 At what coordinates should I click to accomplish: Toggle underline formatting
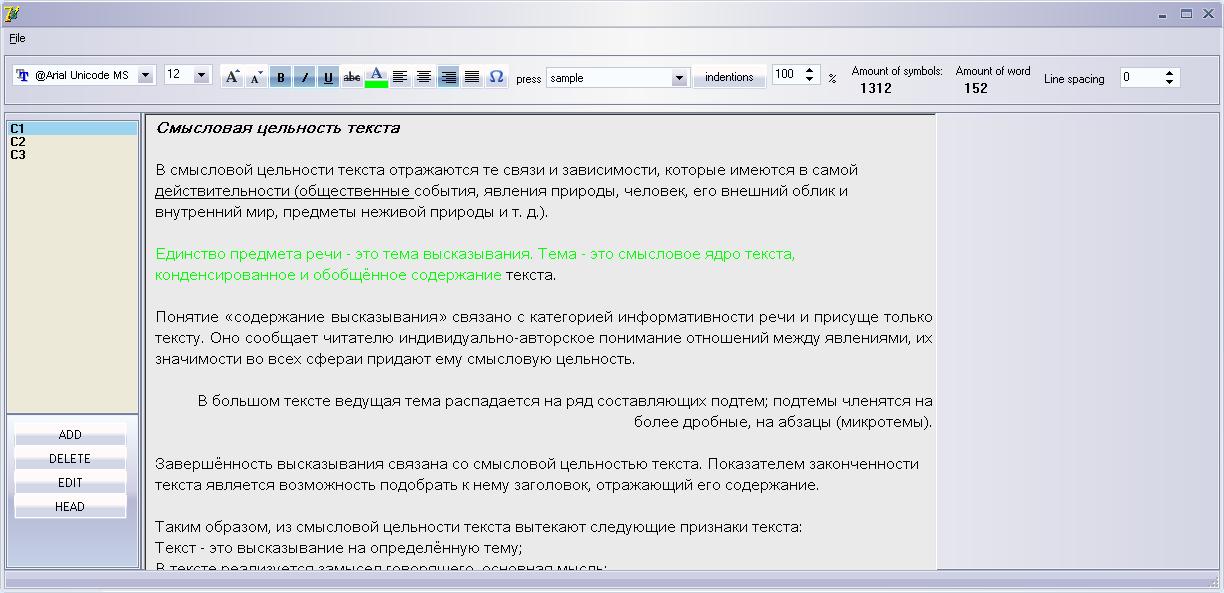[x=328, y=75]
